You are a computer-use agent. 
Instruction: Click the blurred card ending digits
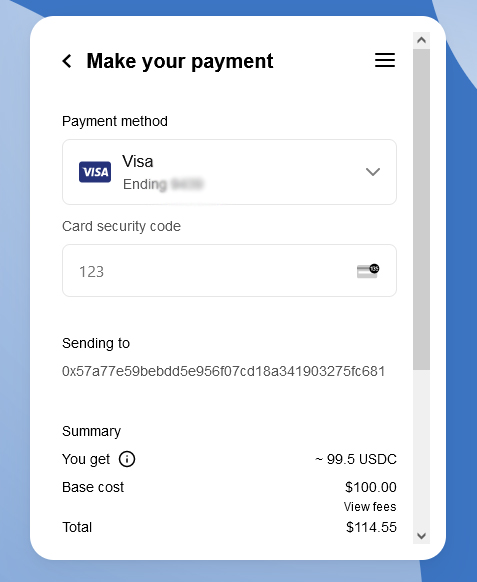click(187, 184)
